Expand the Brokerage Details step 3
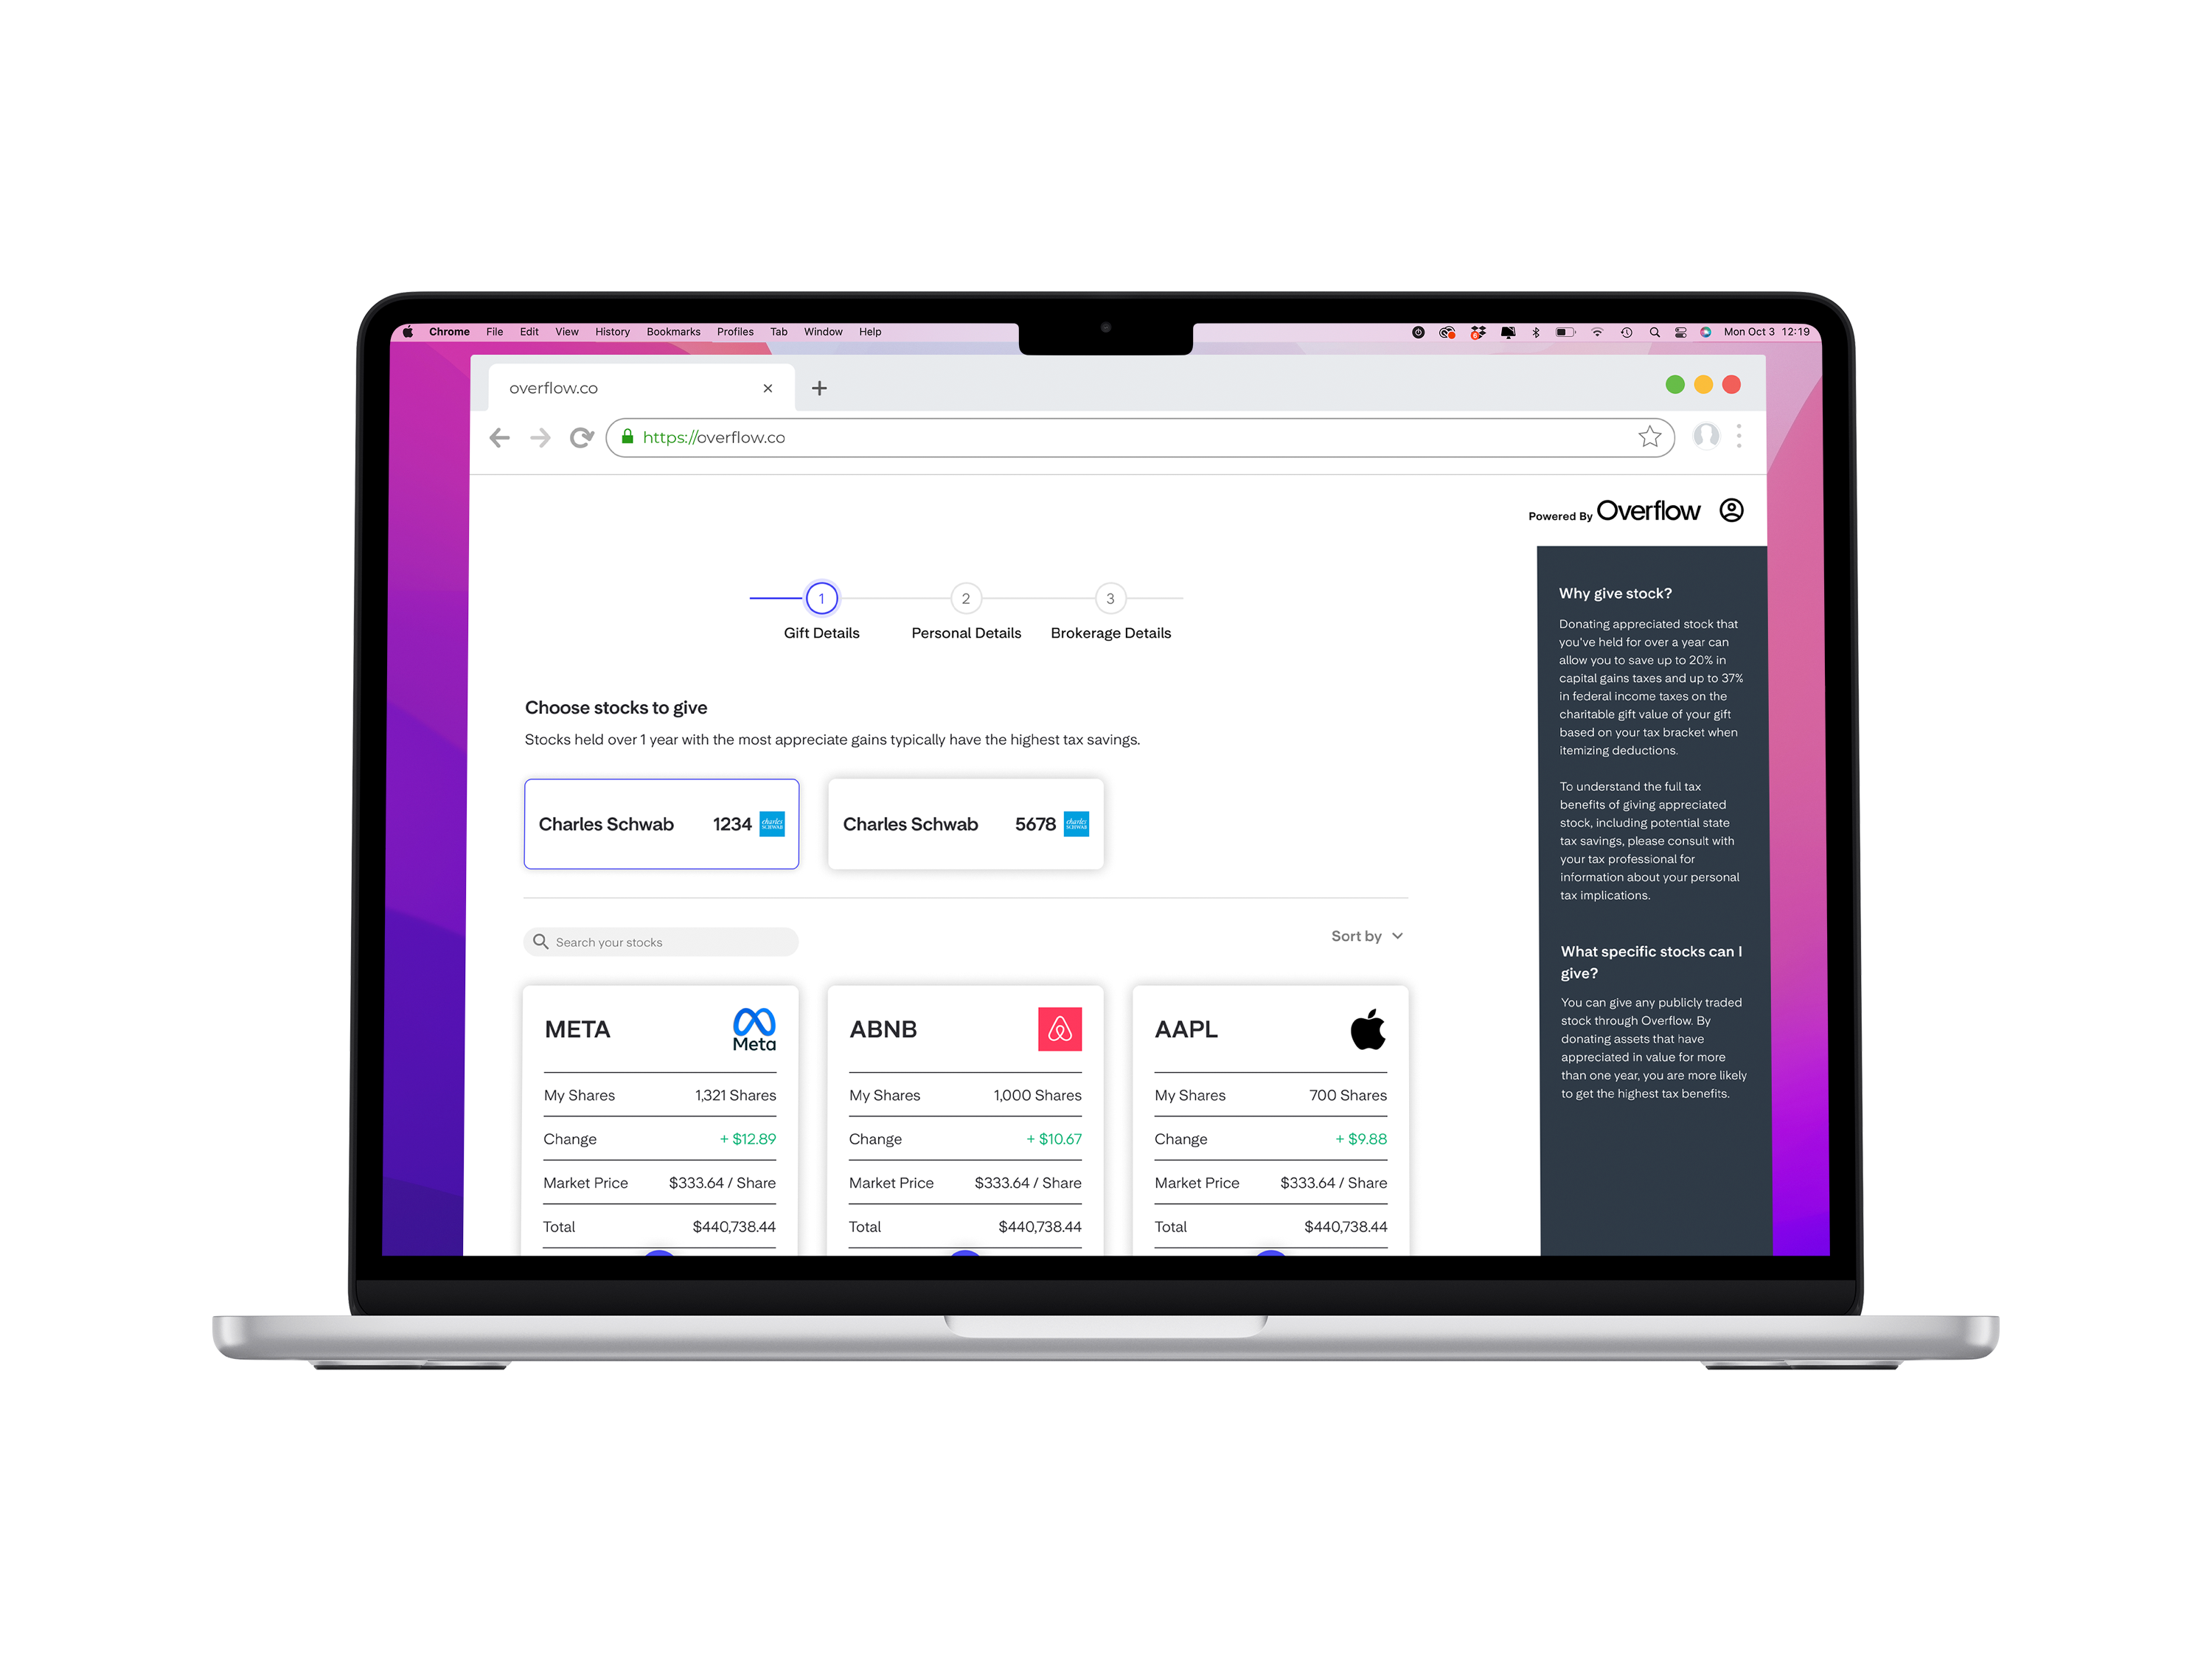 (x=1111, y=599)
